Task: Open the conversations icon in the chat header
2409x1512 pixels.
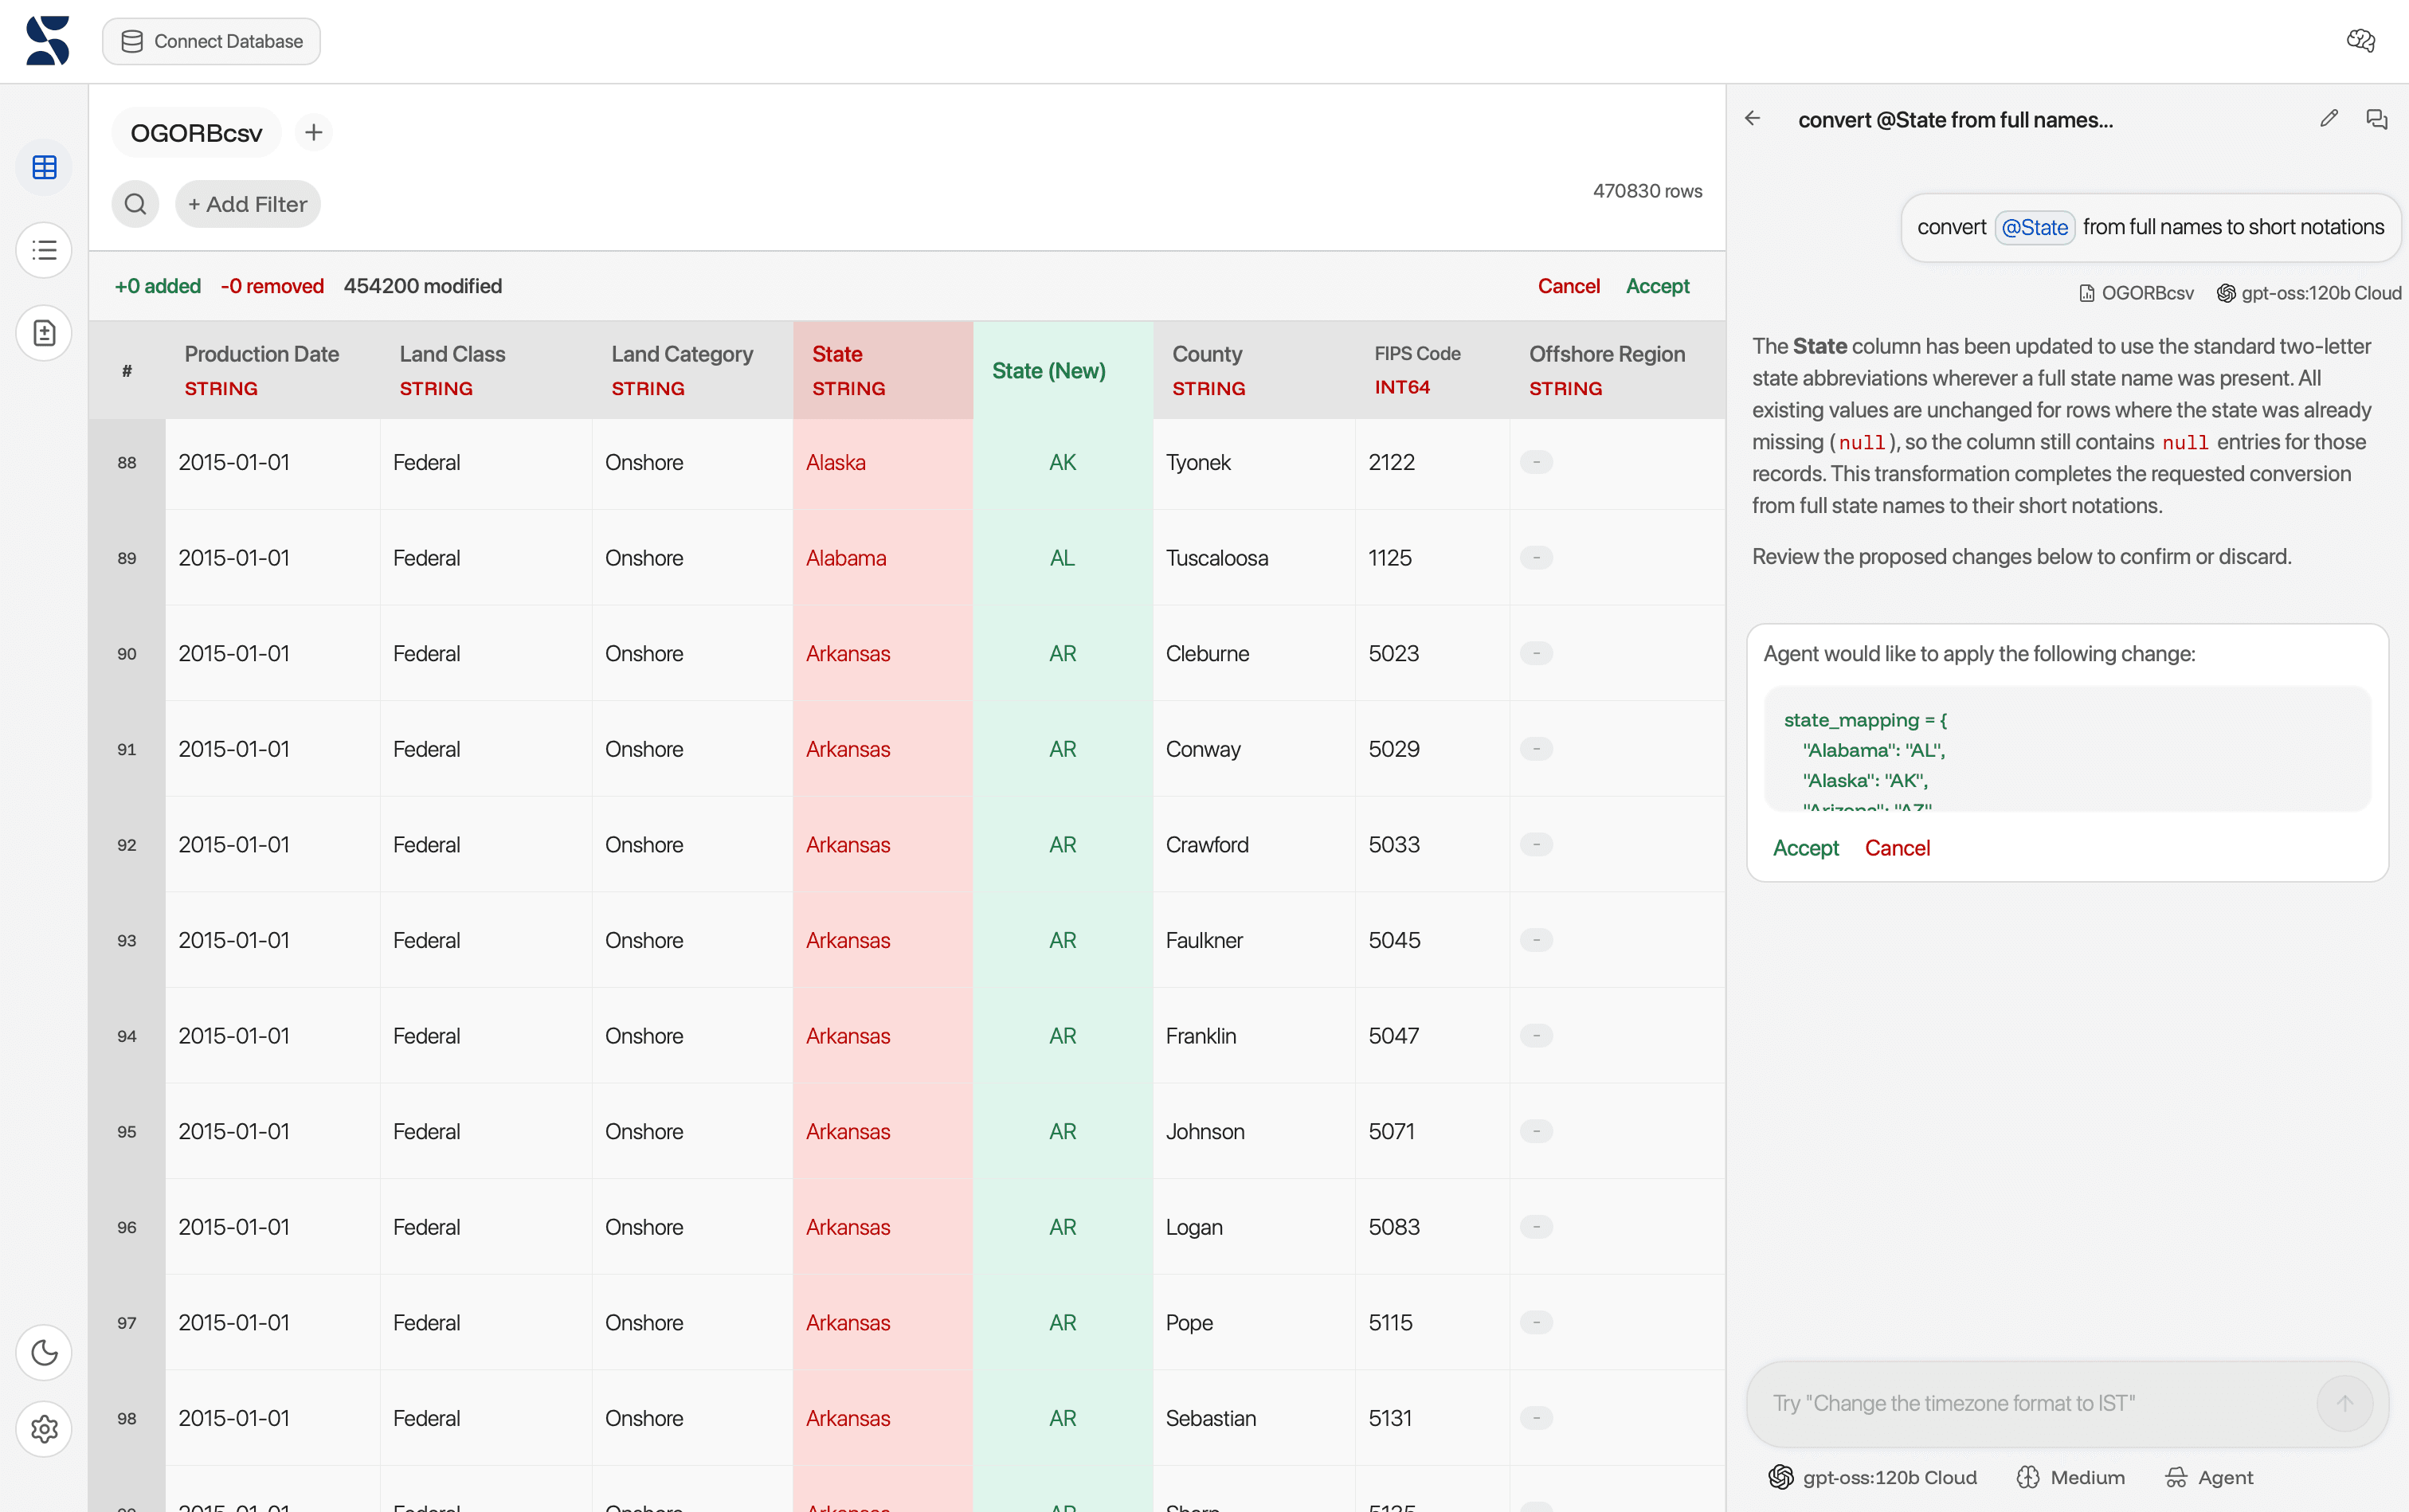Action: click(x=2376, y=119)
